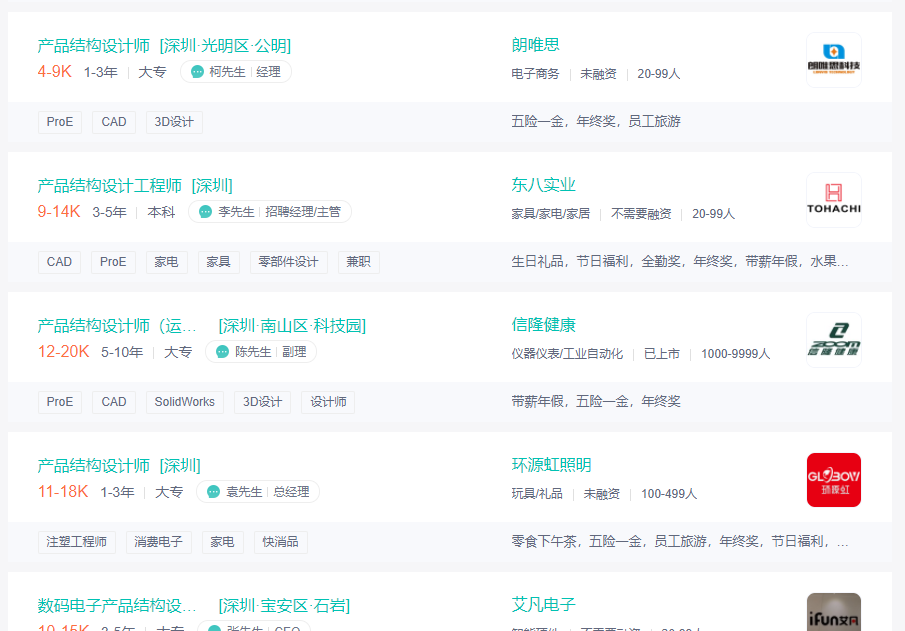Click the 3D设计 tag under 朗唯思 job

[174, 122]
